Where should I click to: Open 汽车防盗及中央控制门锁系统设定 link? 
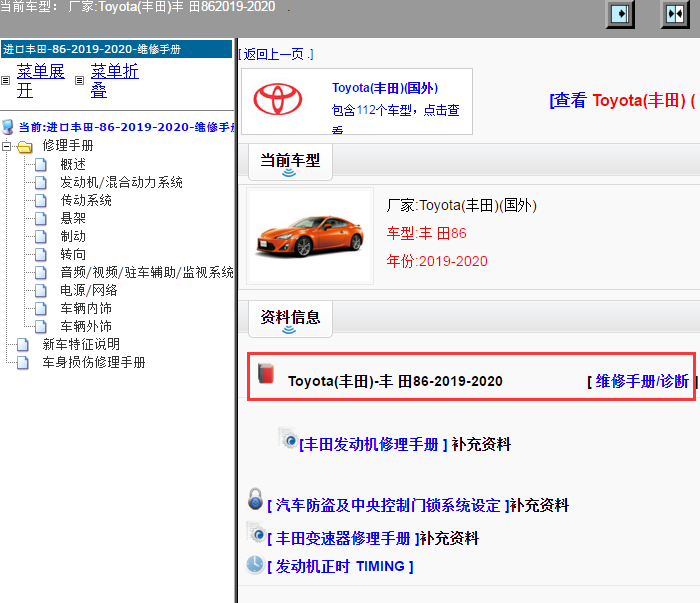point(388,506)
